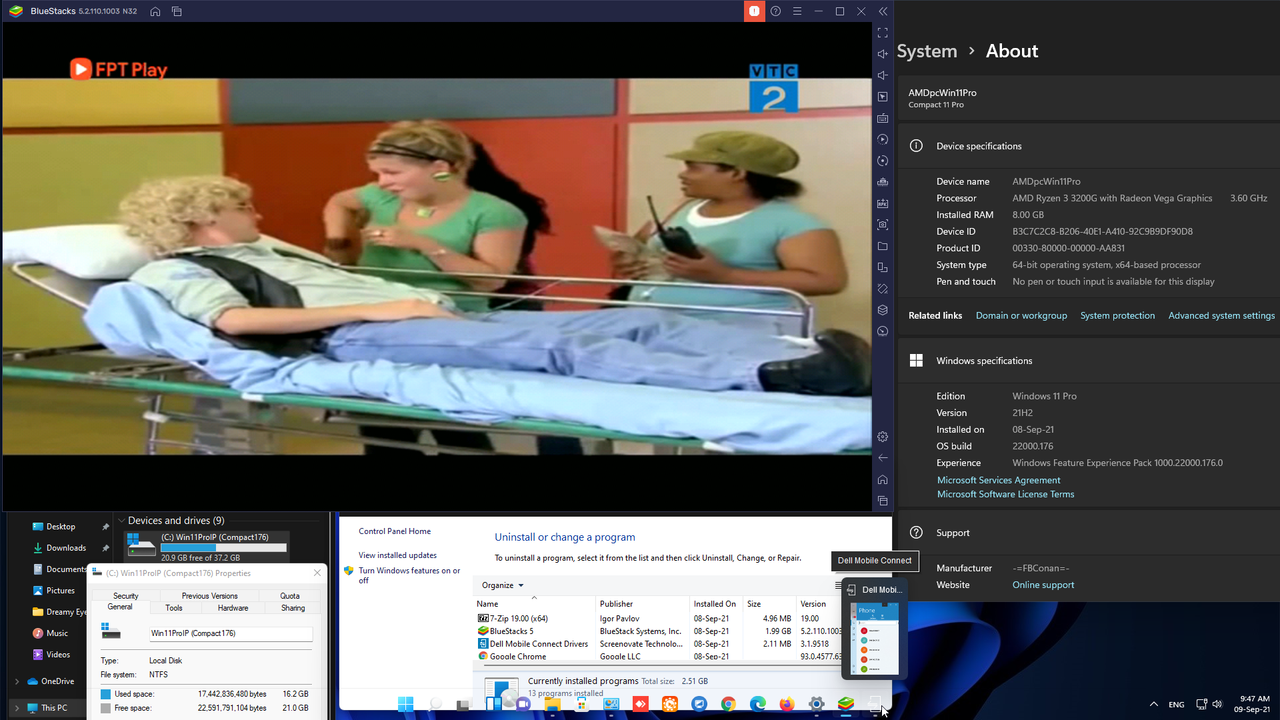1280x720 pixels.
Task: Click the BlueStacks lock cursor icon
Action: pyautogui.click(x=882, y=97)
